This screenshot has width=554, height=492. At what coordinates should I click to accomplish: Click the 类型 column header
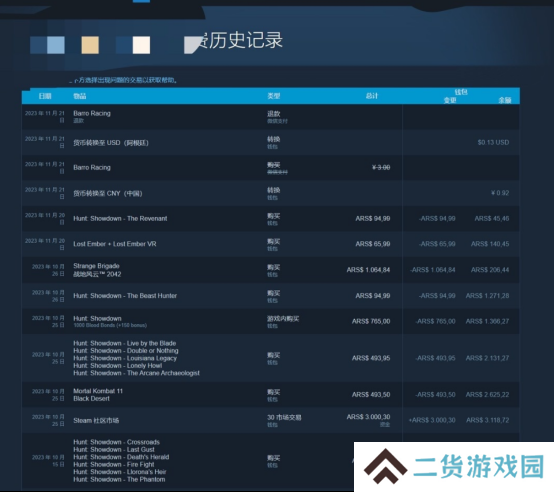[x=274, y=96]
